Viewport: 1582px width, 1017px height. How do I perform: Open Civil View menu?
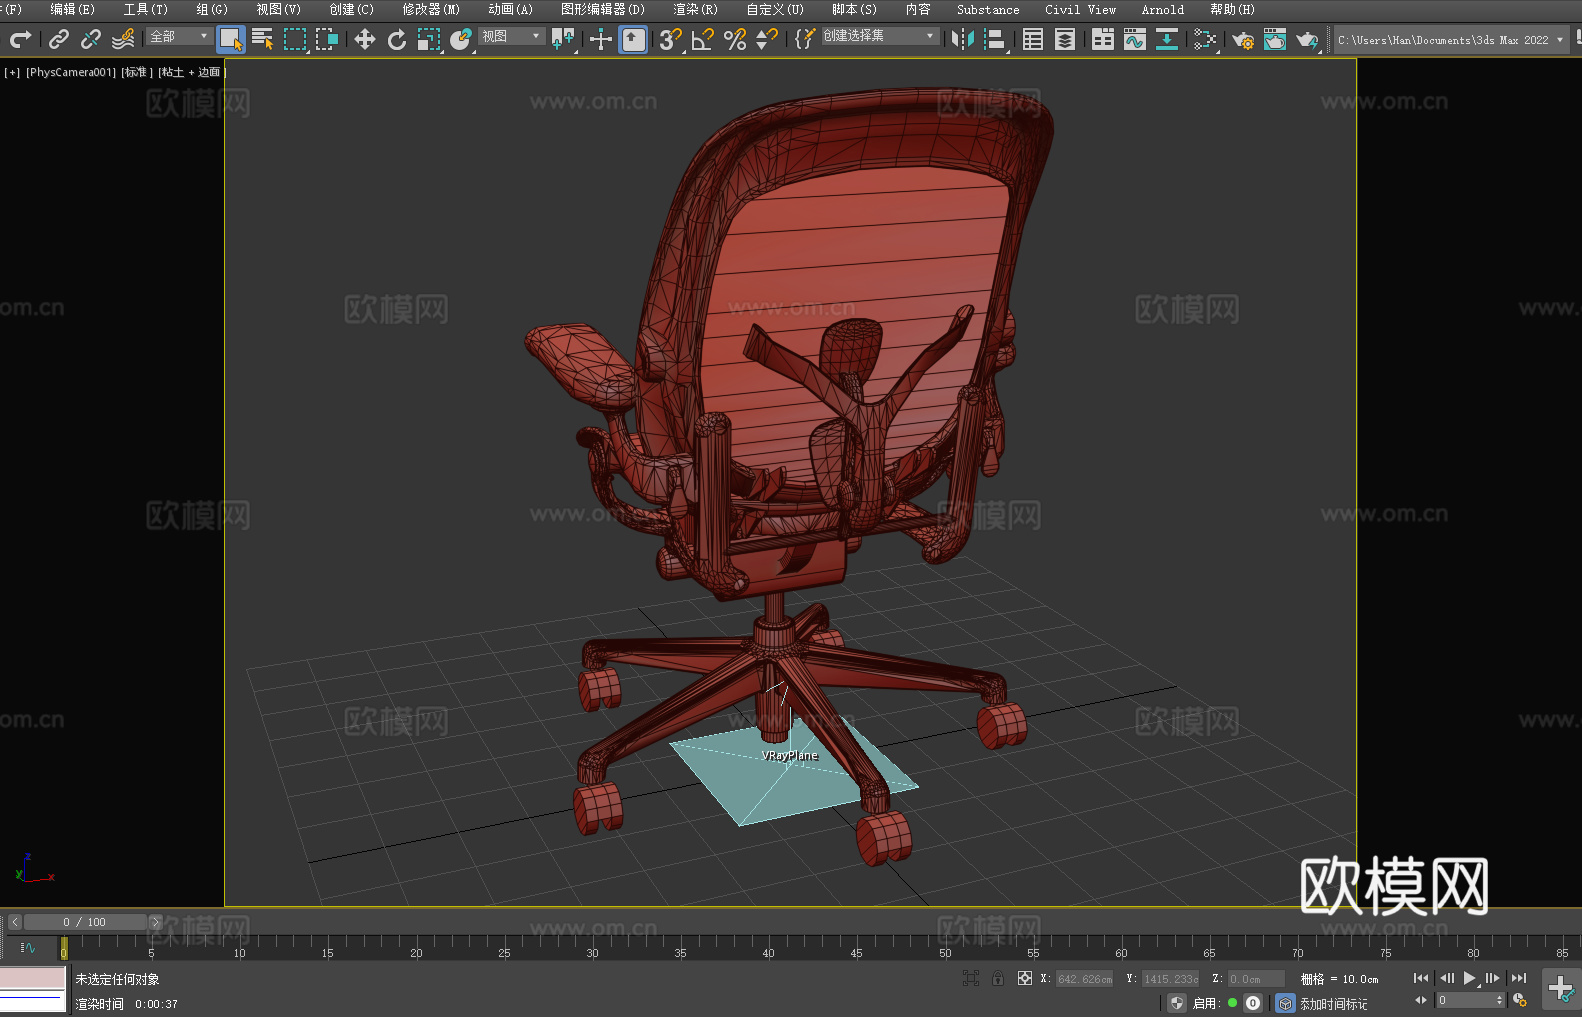click(x=1080, y=9)
